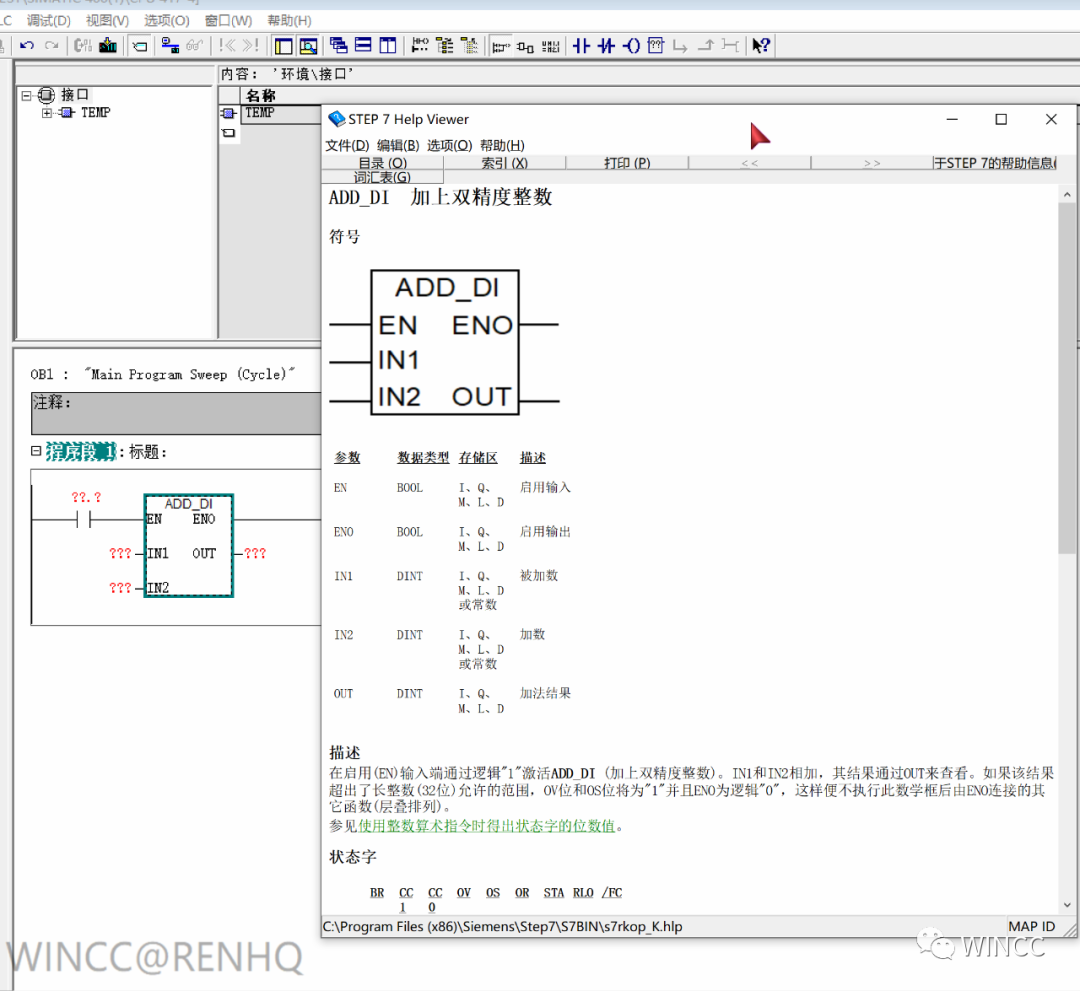
Task: Insert an empty box element
Action: coord(656,45)
